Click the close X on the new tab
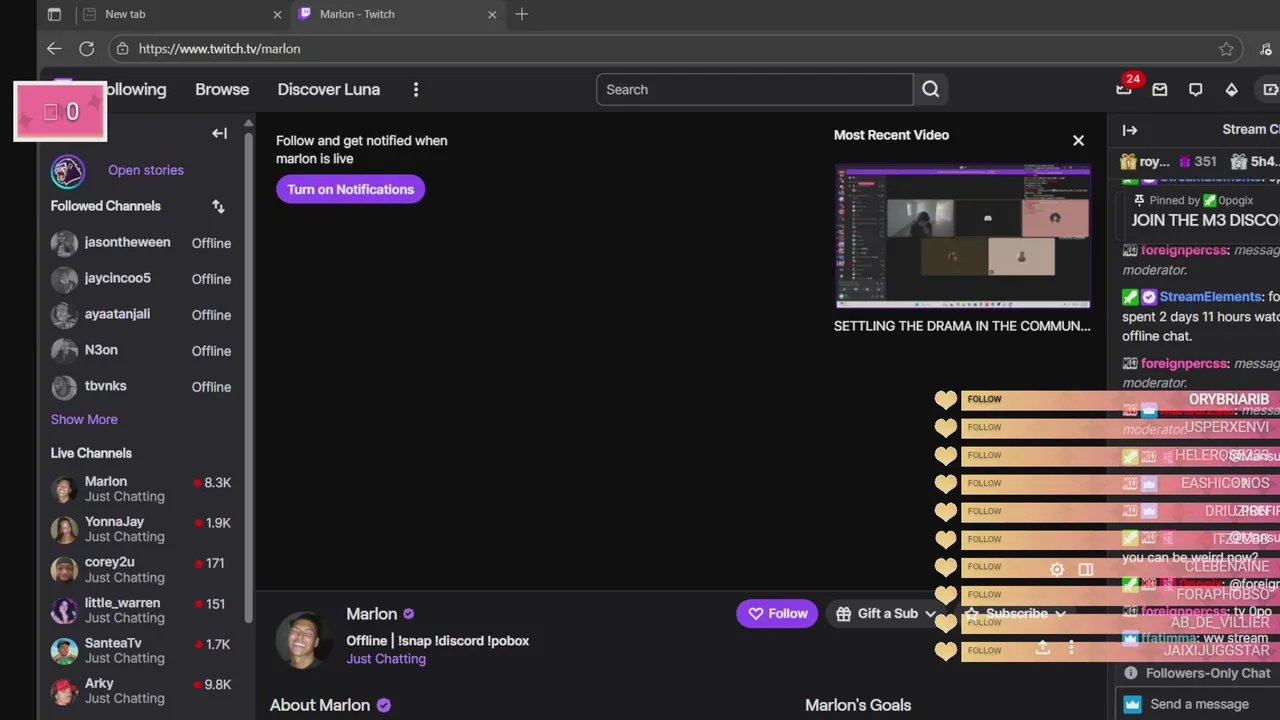 (277, 14)
